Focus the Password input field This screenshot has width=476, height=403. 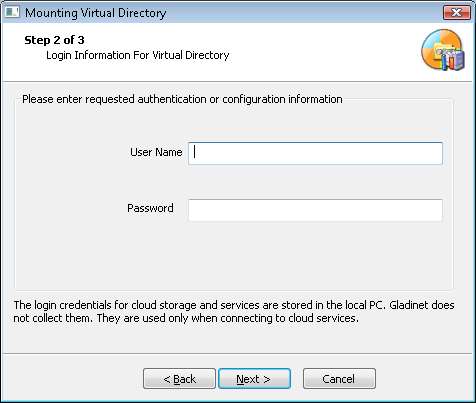[x=315, y=210]
